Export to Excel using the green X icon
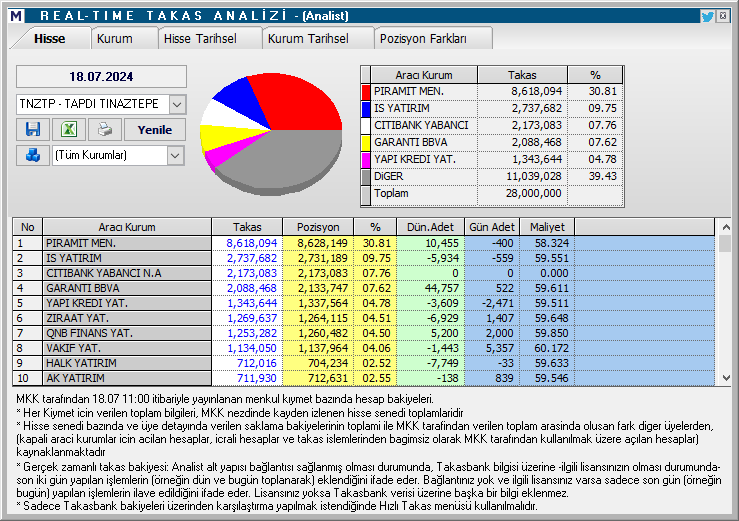This screenshot has height=521, width=739. (x=69, y=129)
